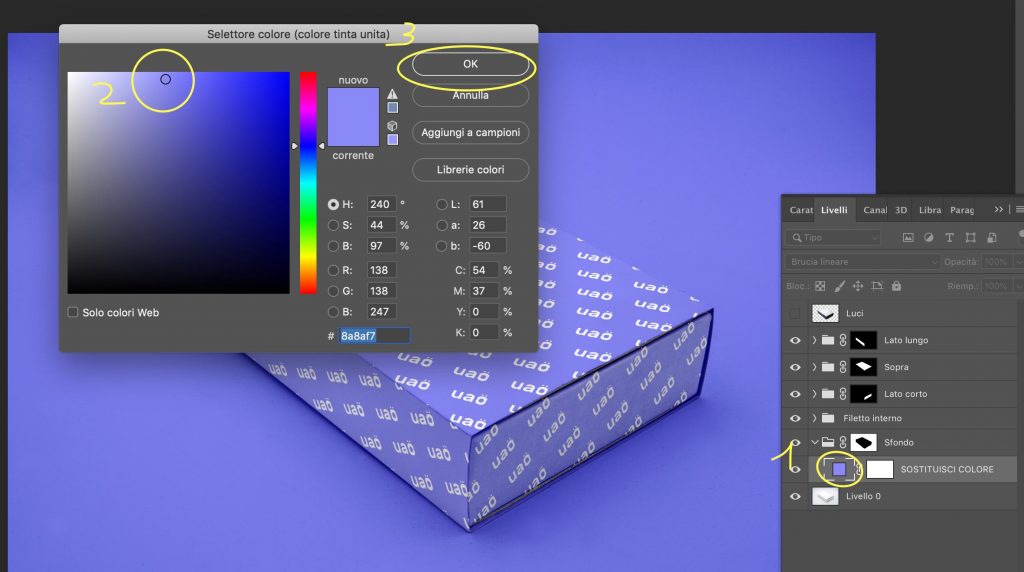
Task: Expand the Lato lungo layer group
Action: (x=814, y=340)
